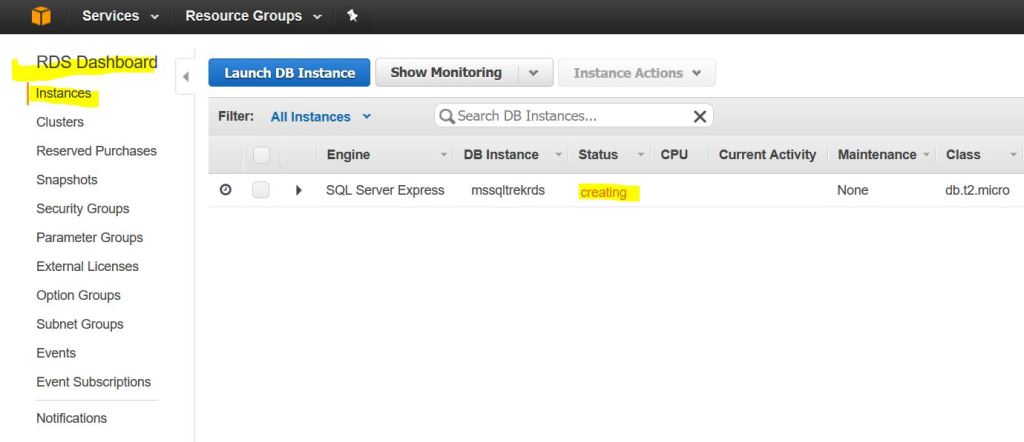Toggle the select-all checkbox in header
The width and height of the screenshot is (1024, 442).
click(x=261, y=155)
